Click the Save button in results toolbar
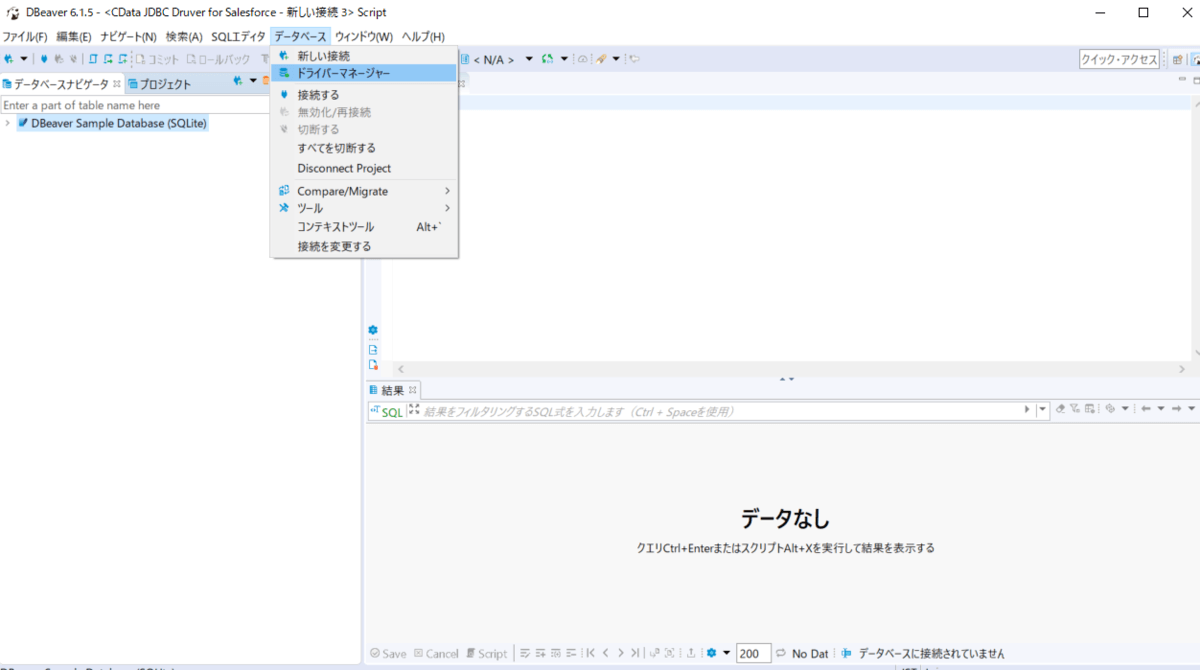The image size is (1200, 670). (388, 653)
